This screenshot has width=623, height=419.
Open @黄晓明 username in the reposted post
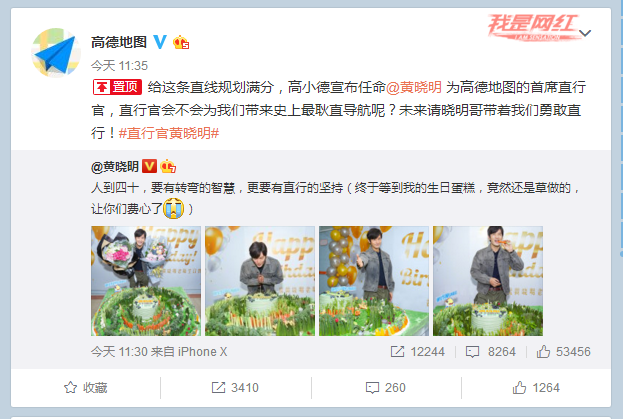[115, 166]
